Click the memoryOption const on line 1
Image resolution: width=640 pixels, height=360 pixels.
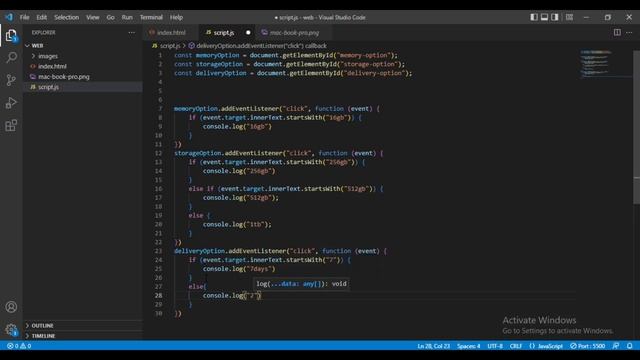(217, 55)
